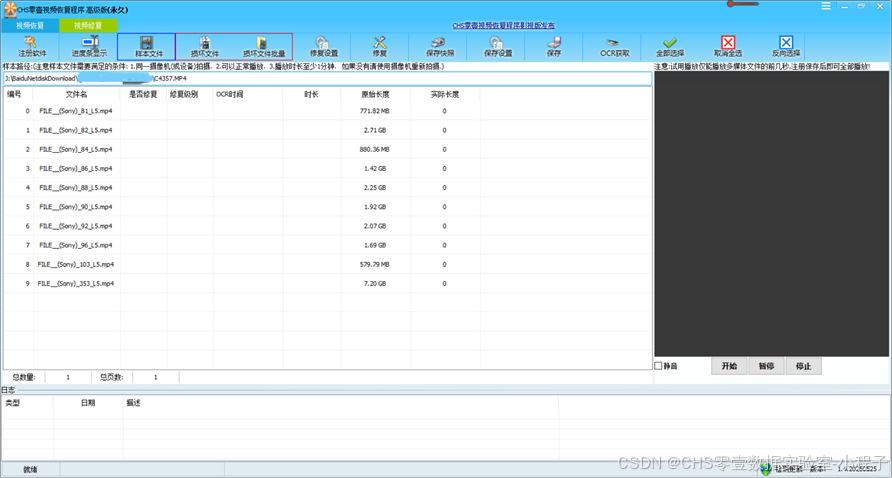Click 全部选择 select all
Screen dimensions: 892x478
[670, 47]
